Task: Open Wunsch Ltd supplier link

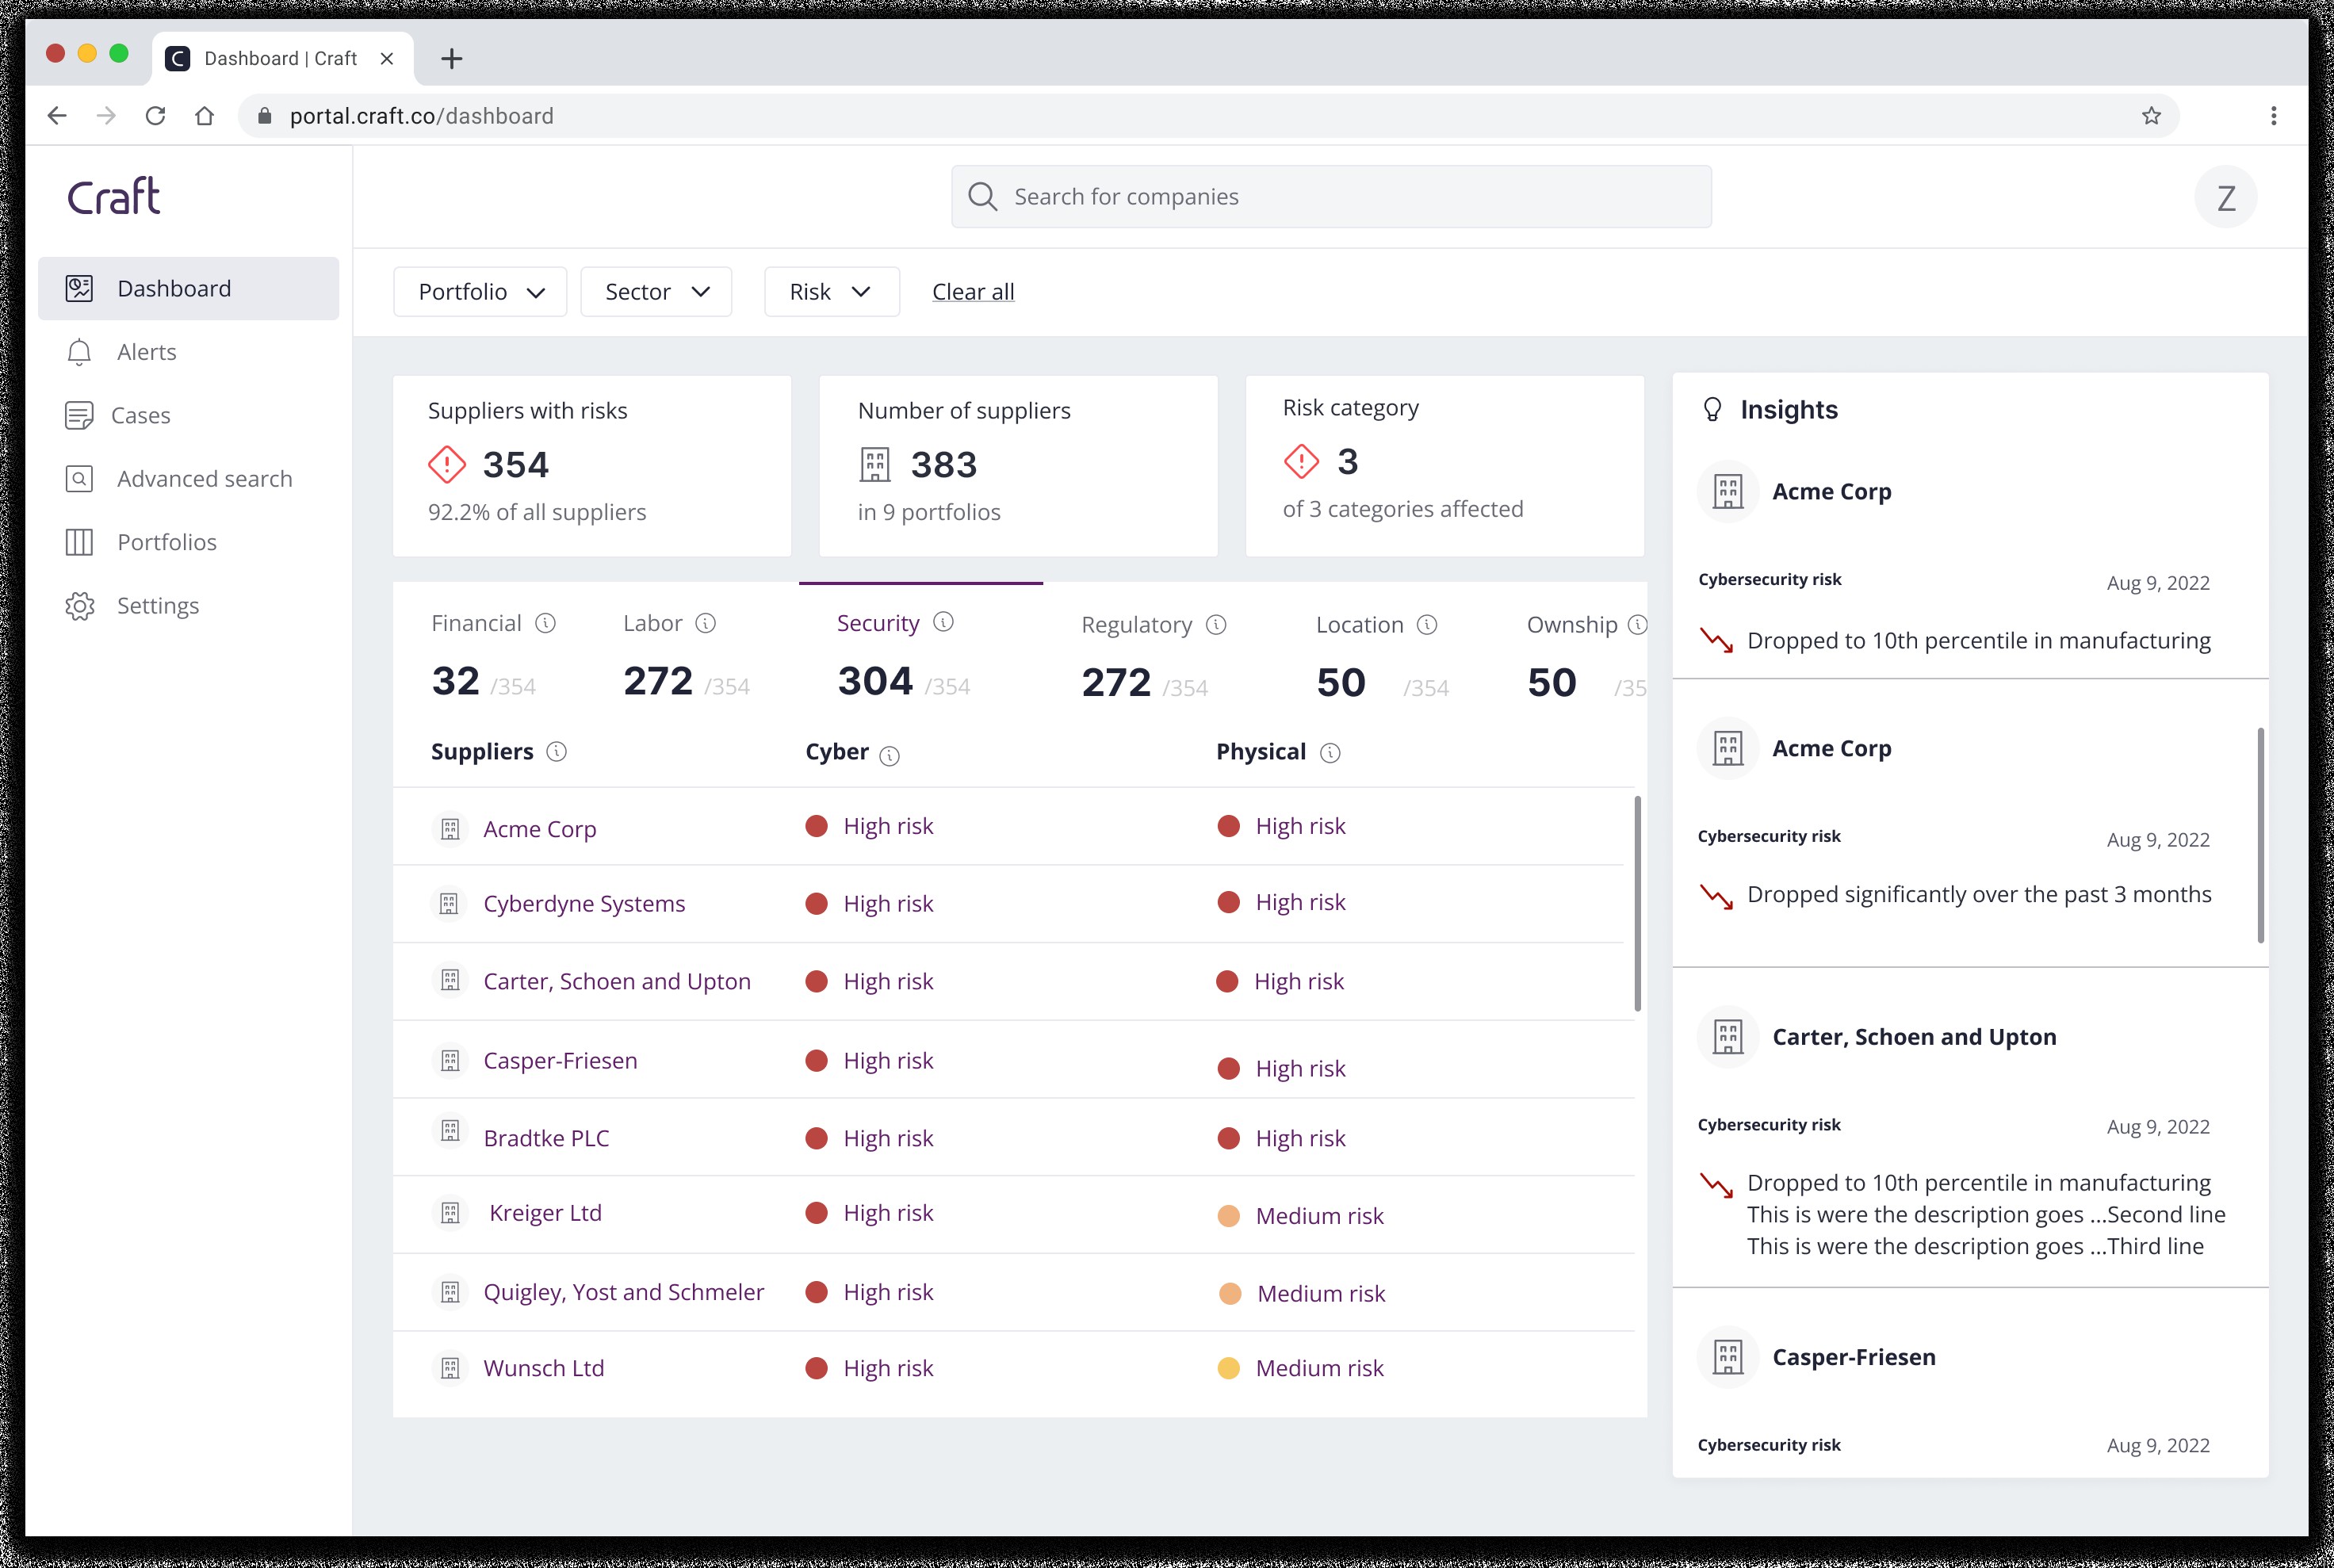Action: point(543,1368)
